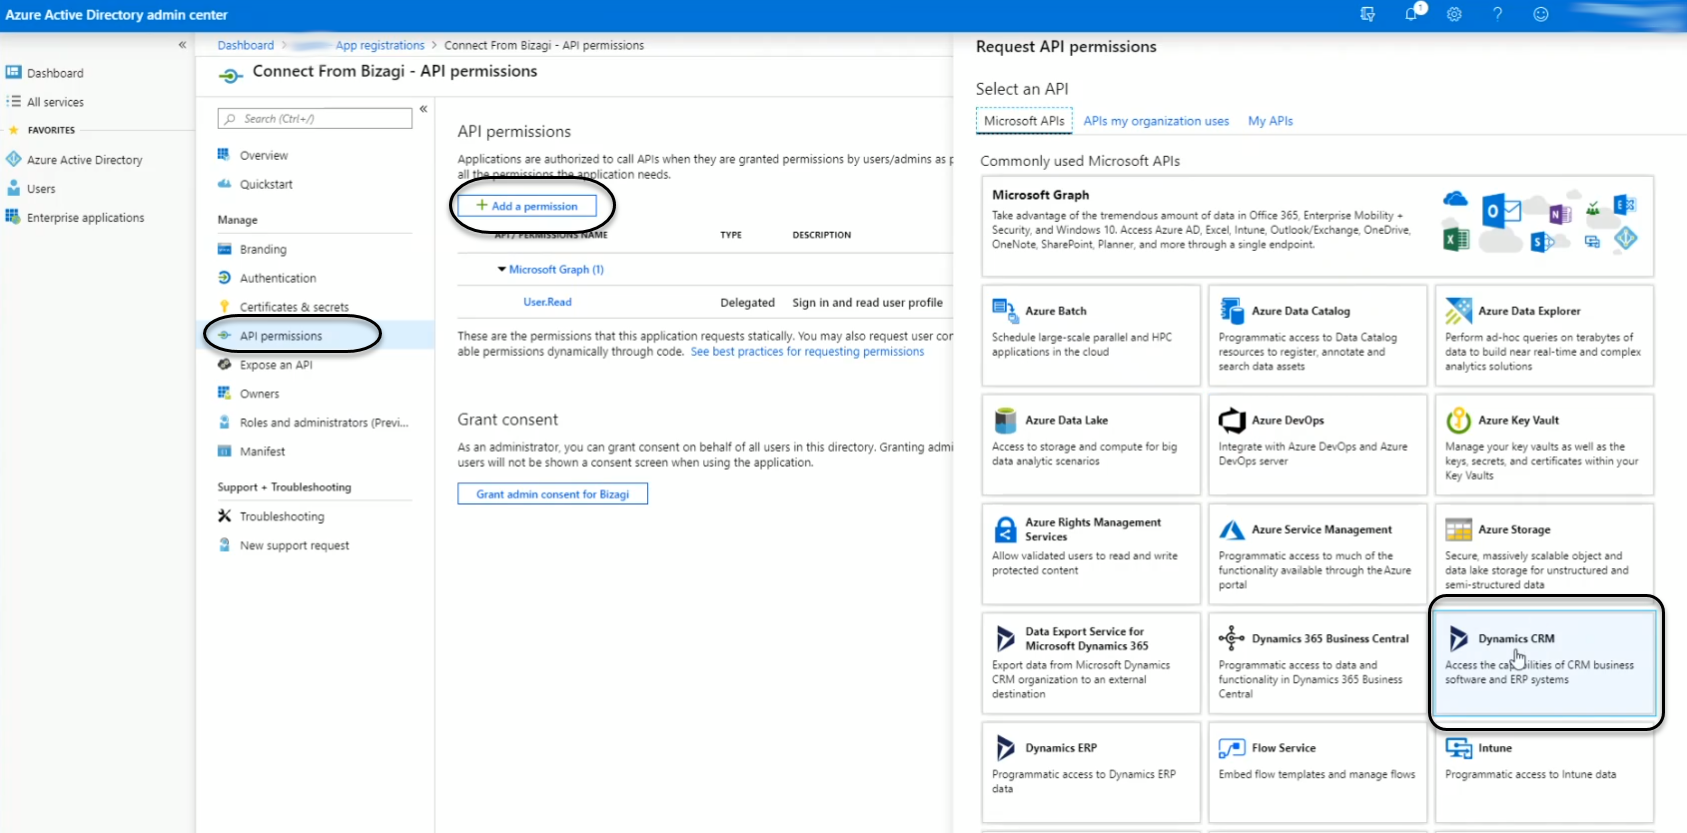The image size is (1687, 833).
Task: Select the Azure Service Management tile
Action: point(1317,554)
